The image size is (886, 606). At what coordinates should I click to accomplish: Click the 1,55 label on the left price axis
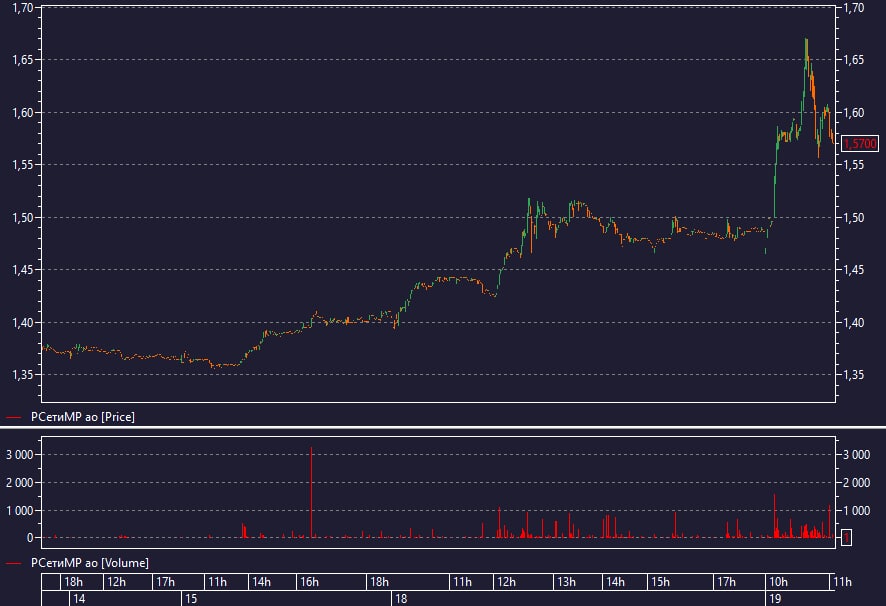click(23, 165)
